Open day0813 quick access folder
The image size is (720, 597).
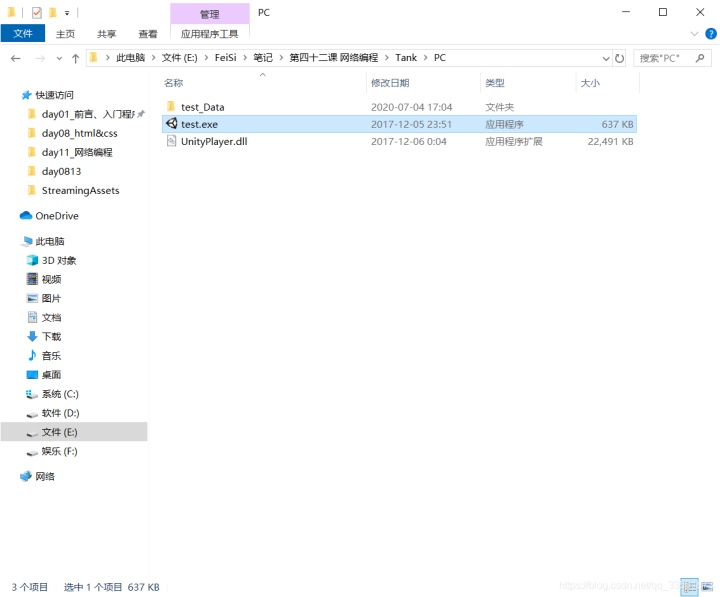coord(61,171)
